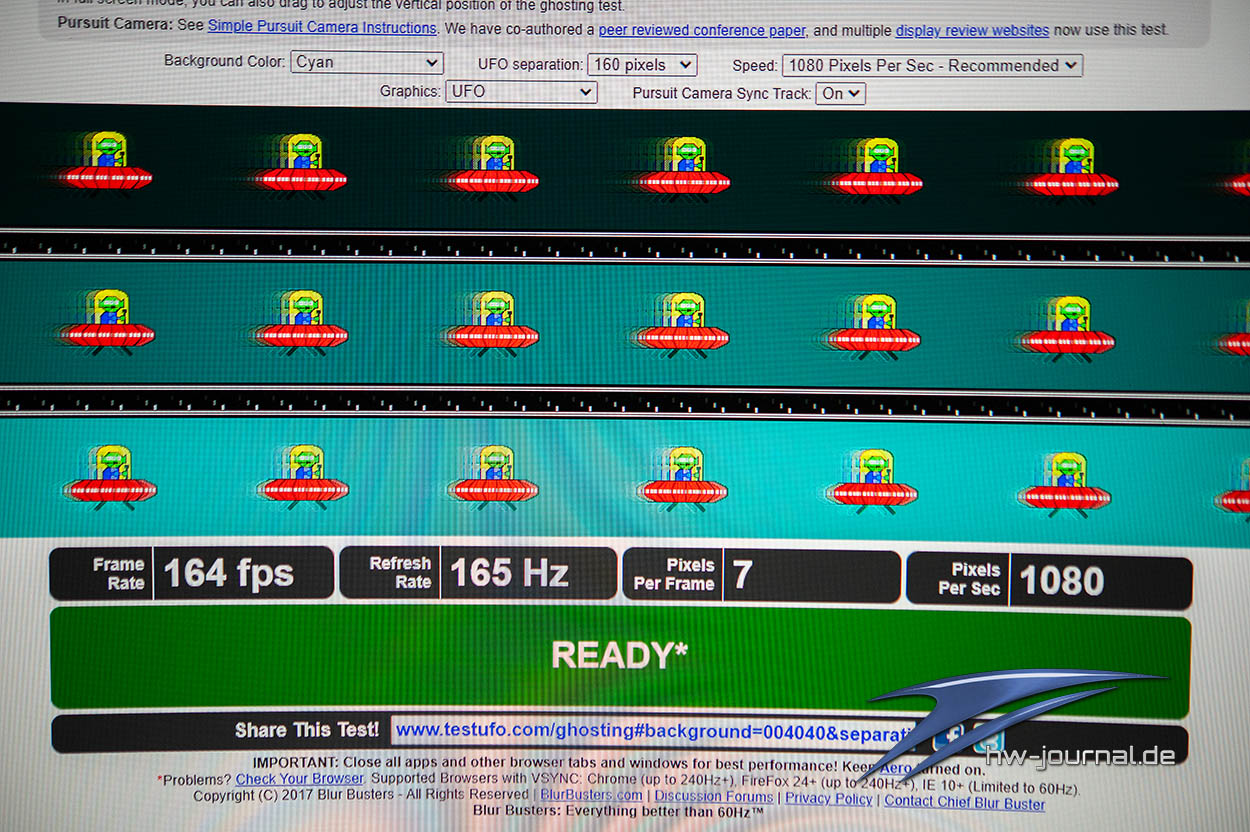This screenshot has width=1250, height=832.
Task: Click the Refresh Rate label
Action: pyautogui.click(x=400, y=573)
